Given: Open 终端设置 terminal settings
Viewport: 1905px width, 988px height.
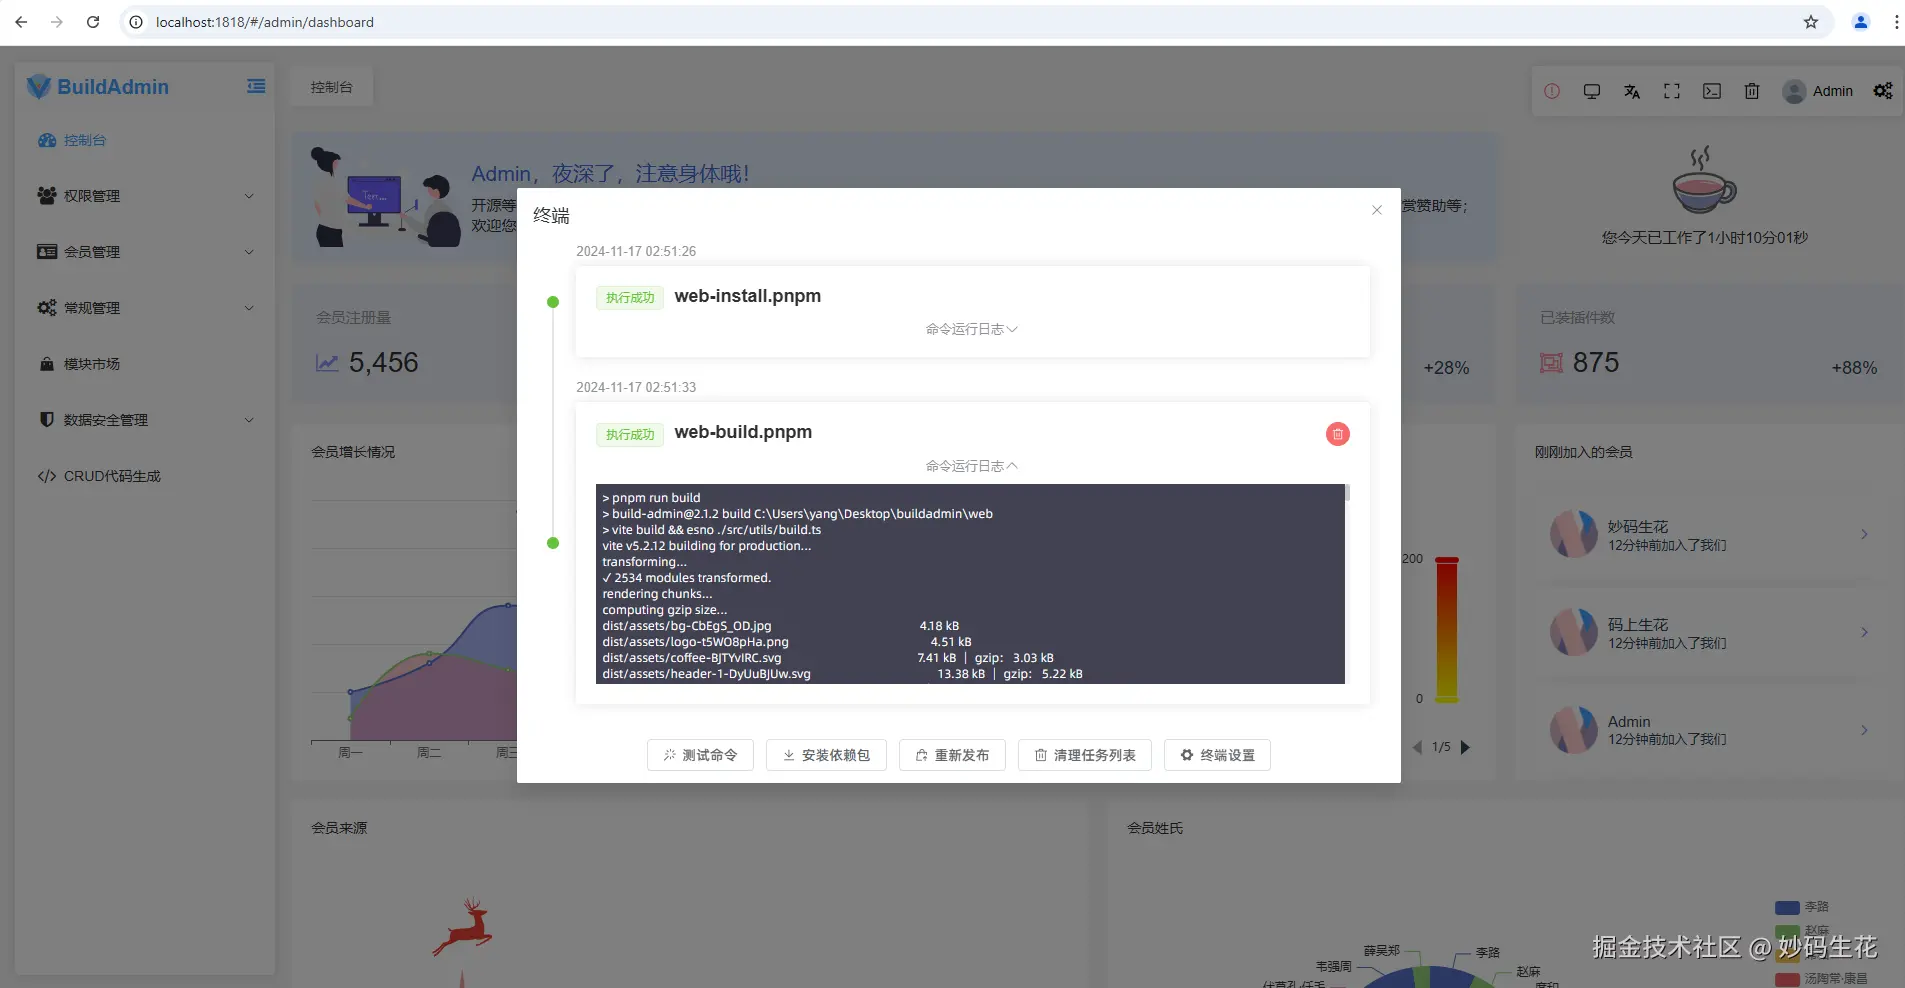Looking at the screenshot, I should point(1217,755).
